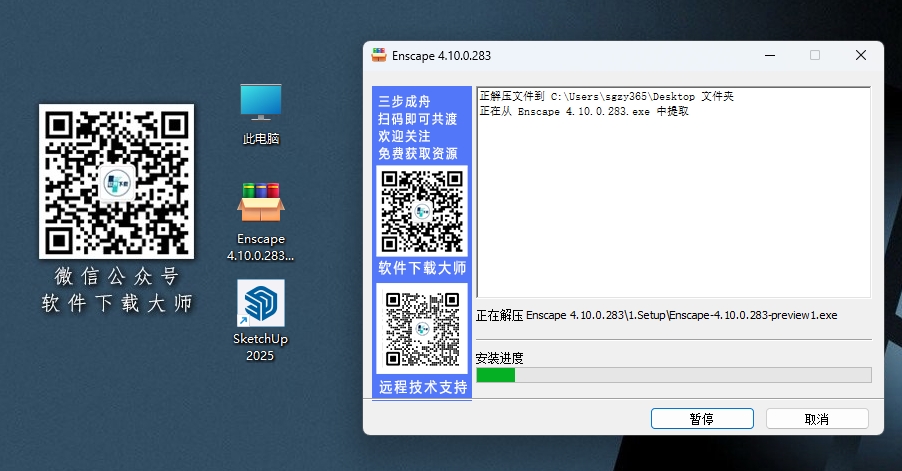Select the SketchUp 2025 desktop shortcut

point(261,321)
